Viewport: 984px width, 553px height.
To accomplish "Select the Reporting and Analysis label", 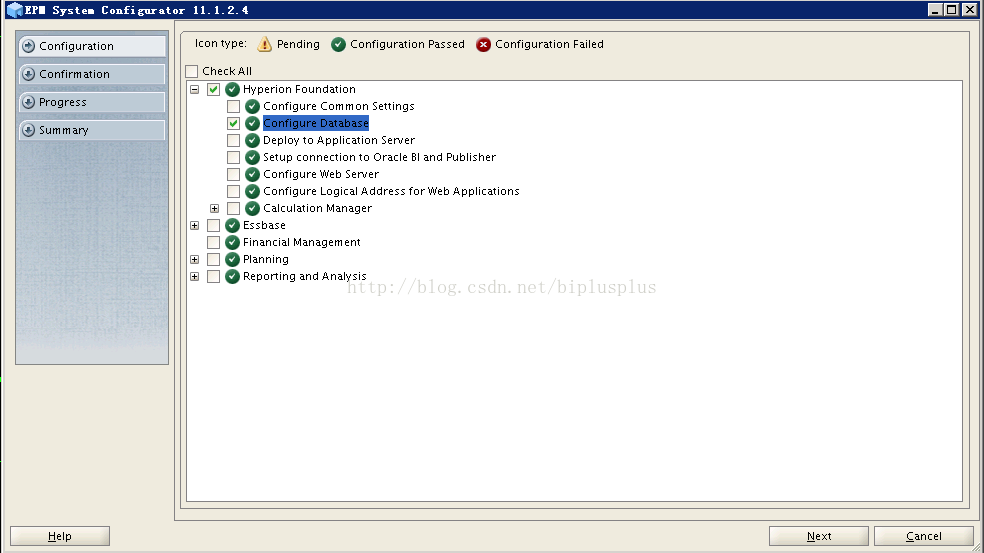I will [305, 276].
